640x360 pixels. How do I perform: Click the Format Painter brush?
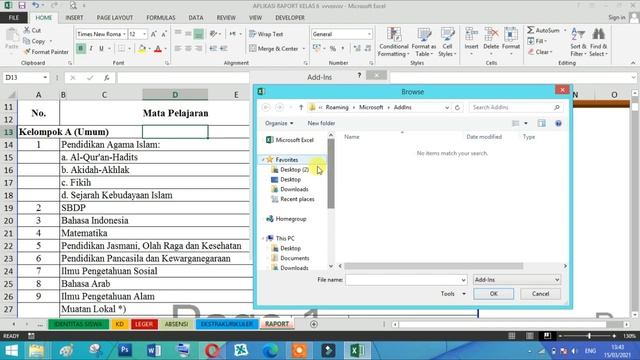[27, 52]
